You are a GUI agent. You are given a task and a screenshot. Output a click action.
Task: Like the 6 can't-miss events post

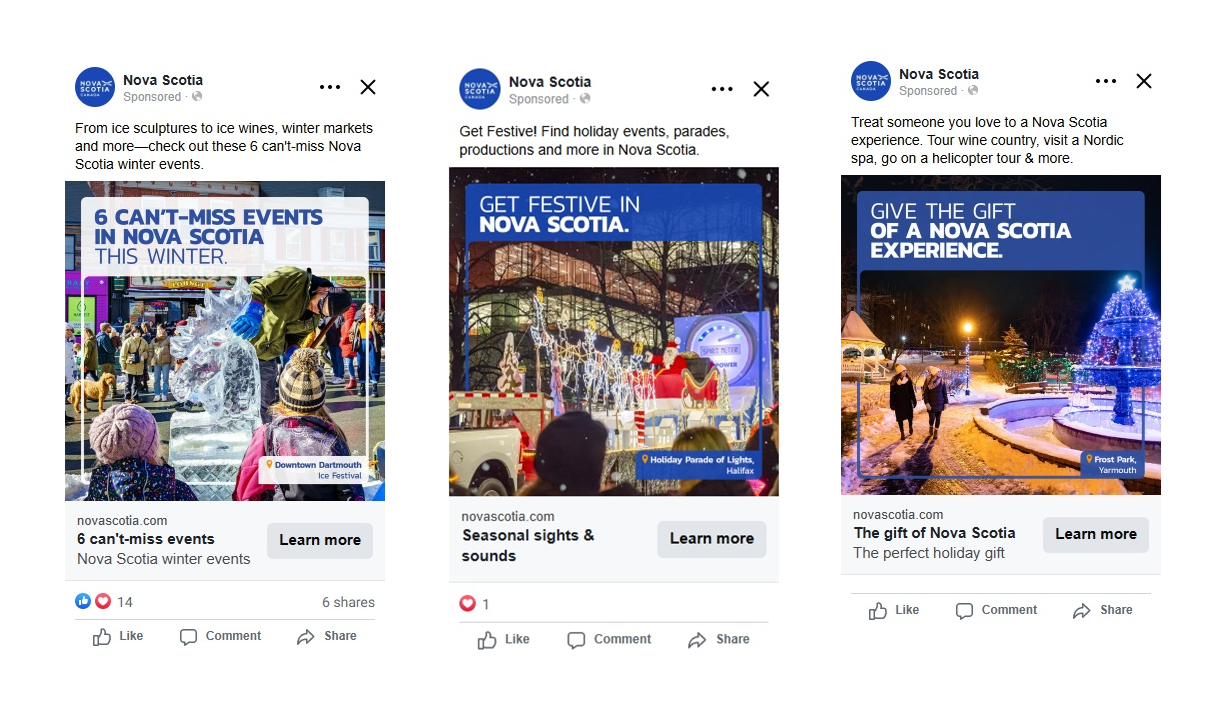(x=118, y=636)
